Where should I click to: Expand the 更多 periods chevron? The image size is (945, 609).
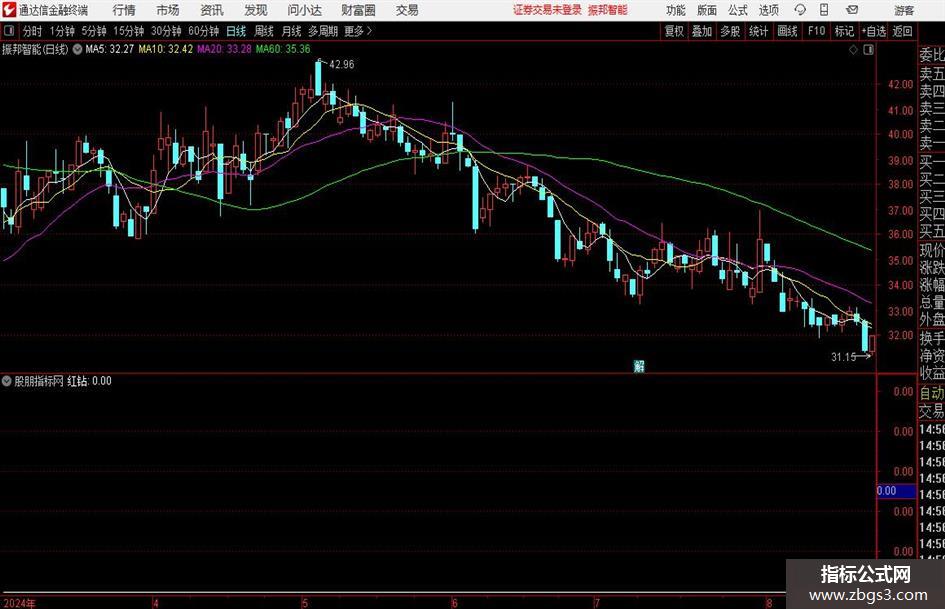click(359, 31)
